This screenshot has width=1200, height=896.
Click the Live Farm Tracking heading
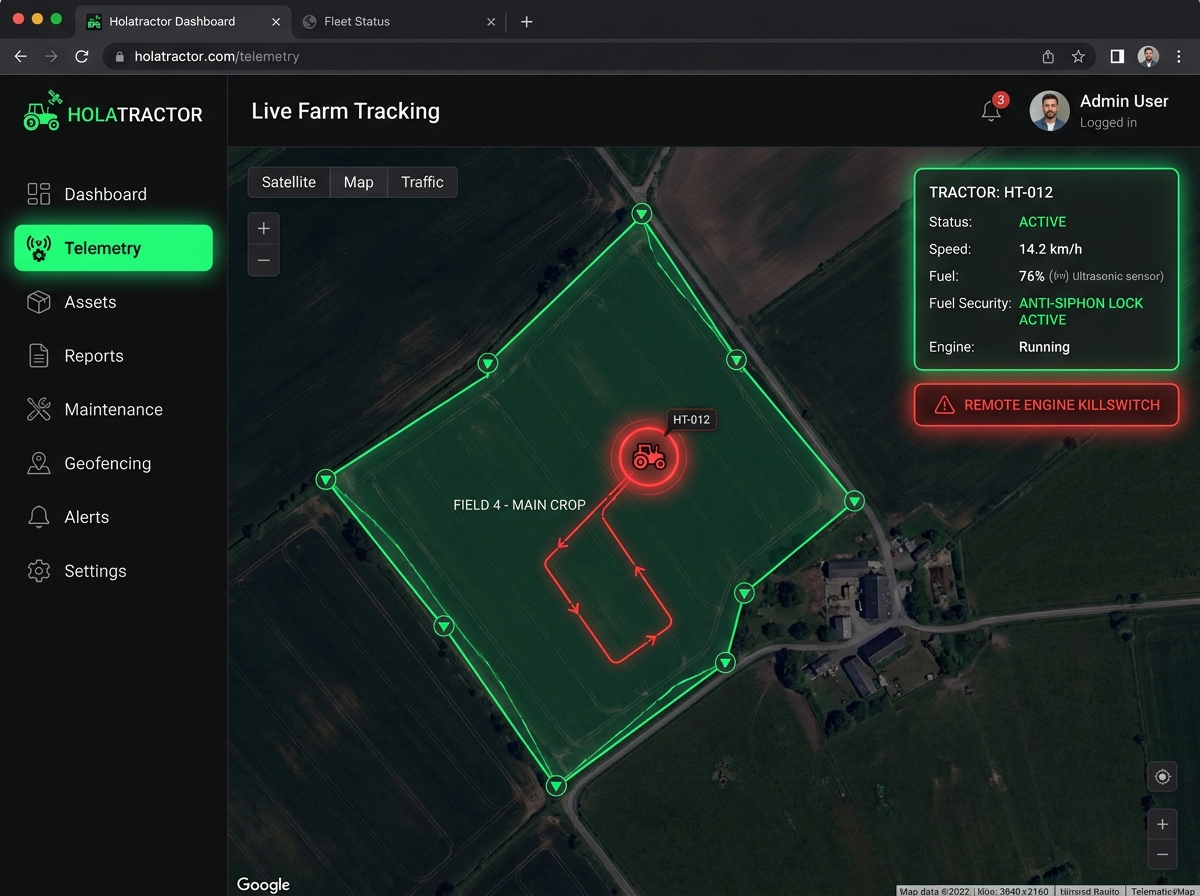[x=345, y=111]
